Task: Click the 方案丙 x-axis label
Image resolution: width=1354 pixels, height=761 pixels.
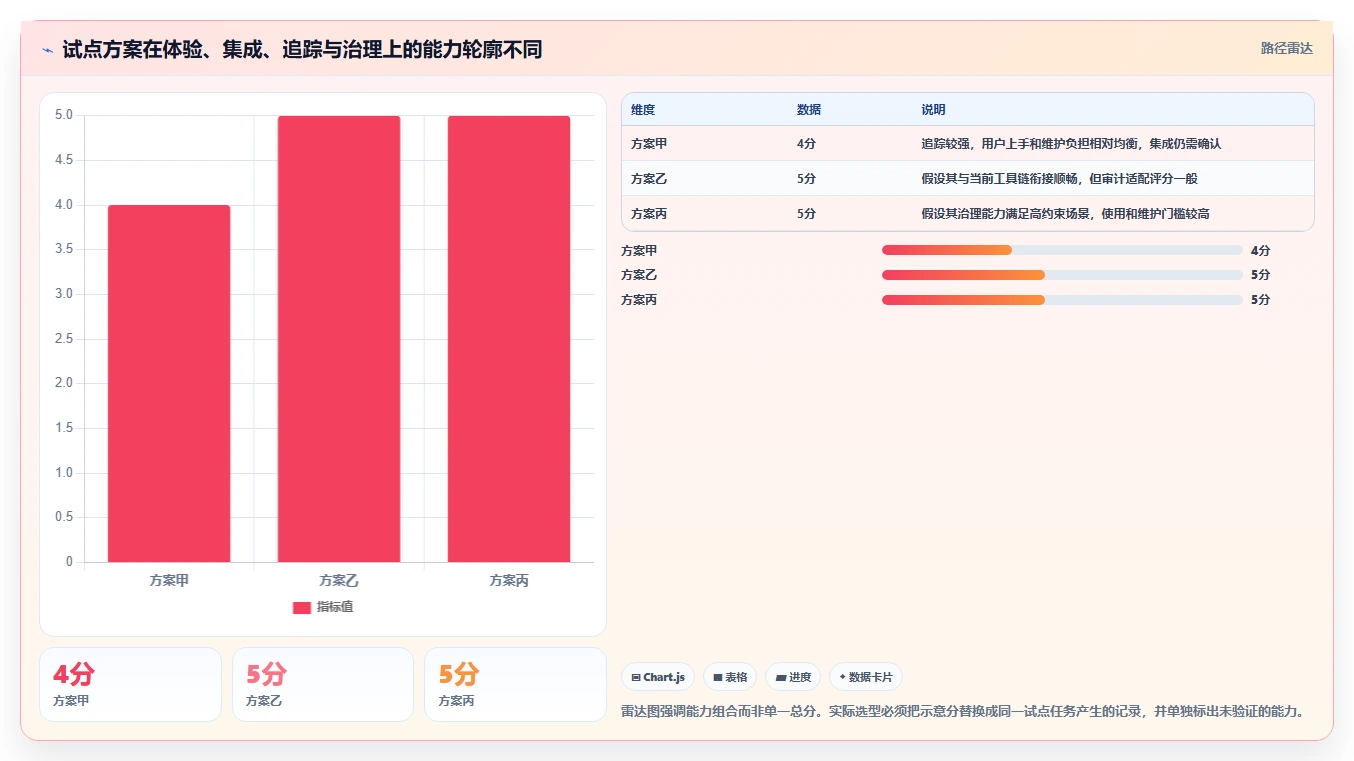Action: click(x=509, y=580)
